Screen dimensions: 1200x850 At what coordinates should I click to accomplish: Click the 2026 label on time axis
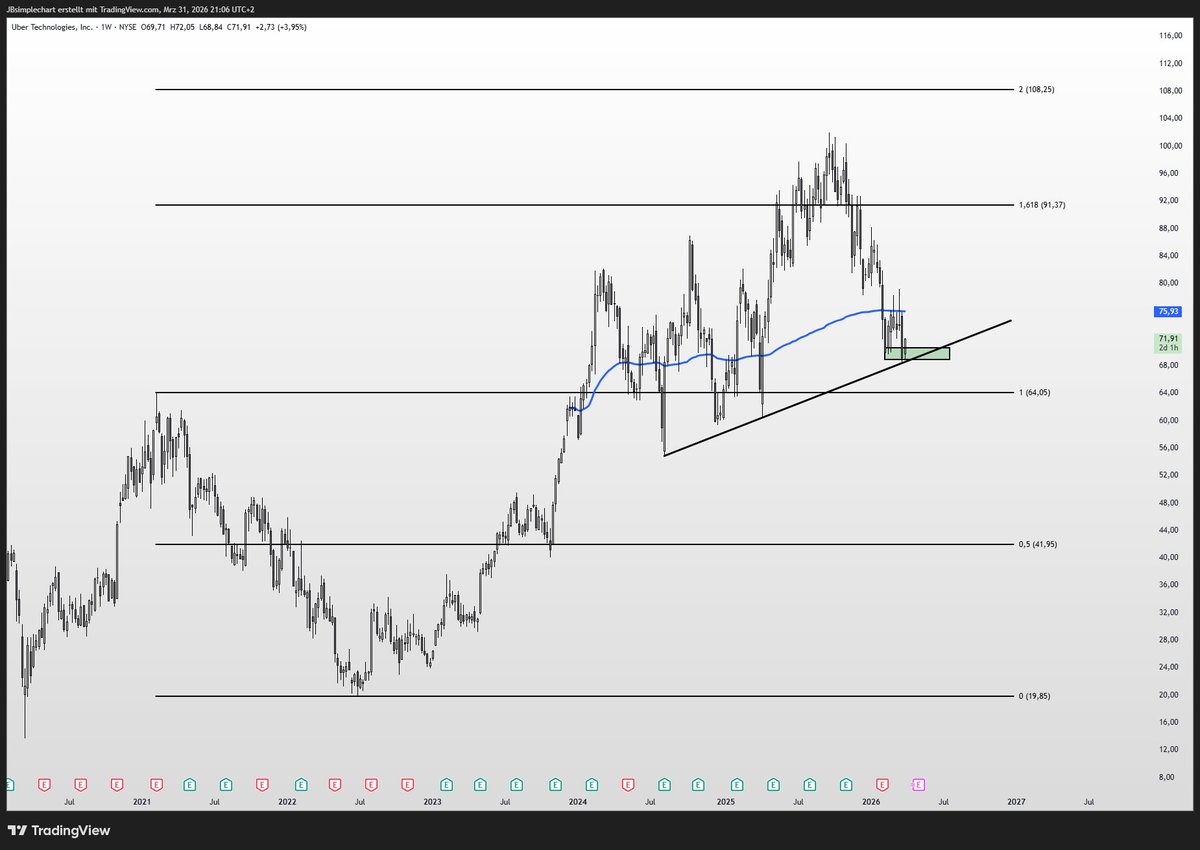pyautogui.click(x=870, y=802)
